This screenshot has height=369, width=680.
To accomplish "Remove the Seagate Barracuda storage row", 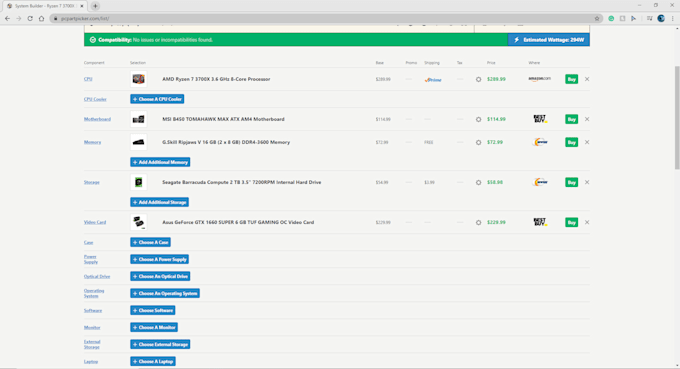I will (x=587, y=183).
